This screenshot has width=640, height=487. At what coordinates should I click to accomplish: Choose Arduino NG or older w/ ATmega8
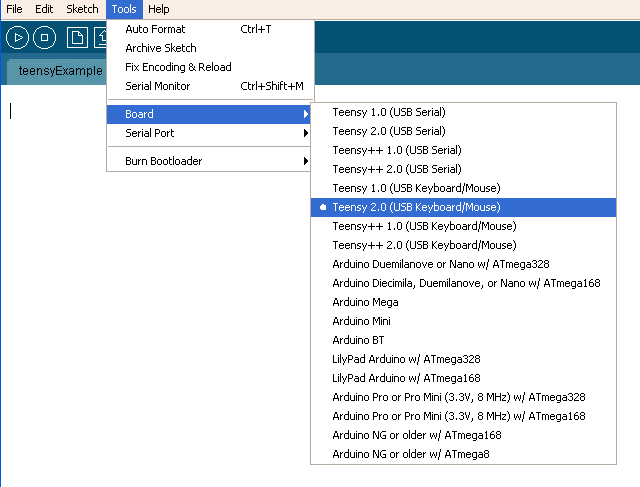coord(463,454)
